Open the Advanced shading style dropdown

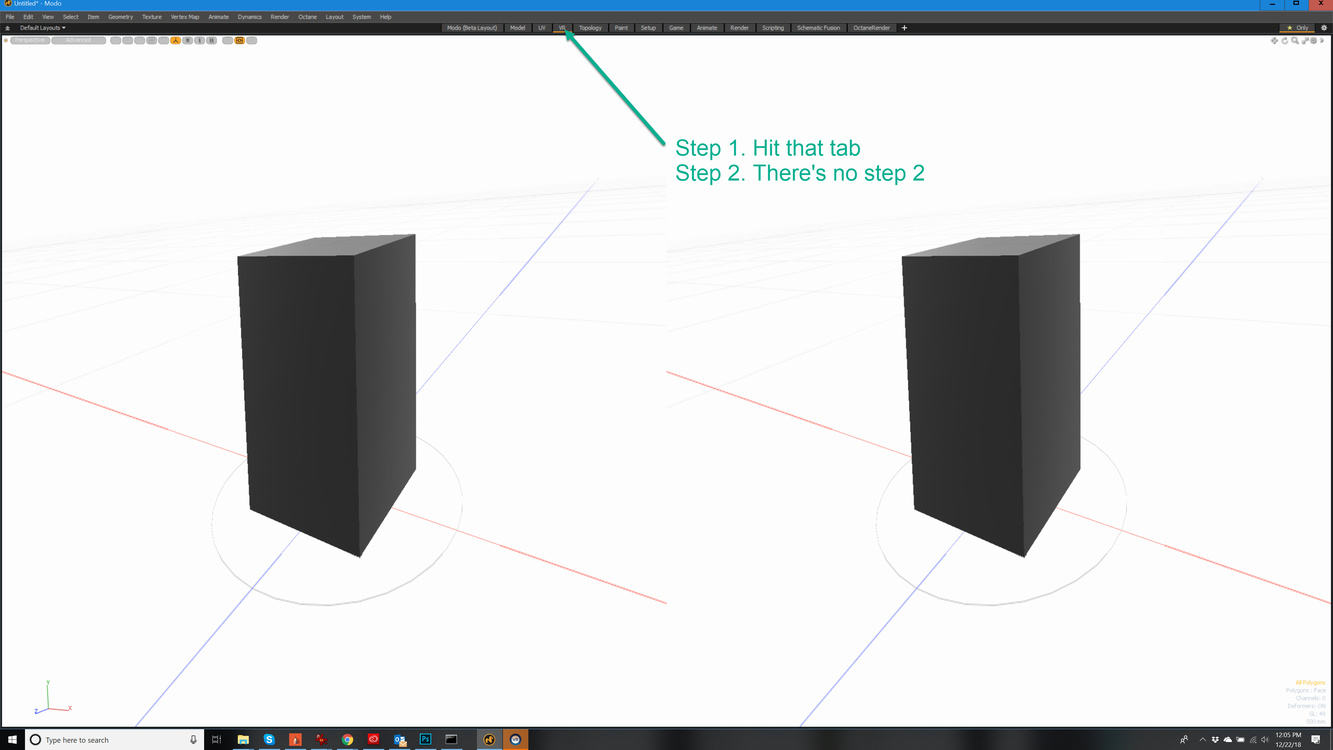pyautogui.click(x=79, y=40)
